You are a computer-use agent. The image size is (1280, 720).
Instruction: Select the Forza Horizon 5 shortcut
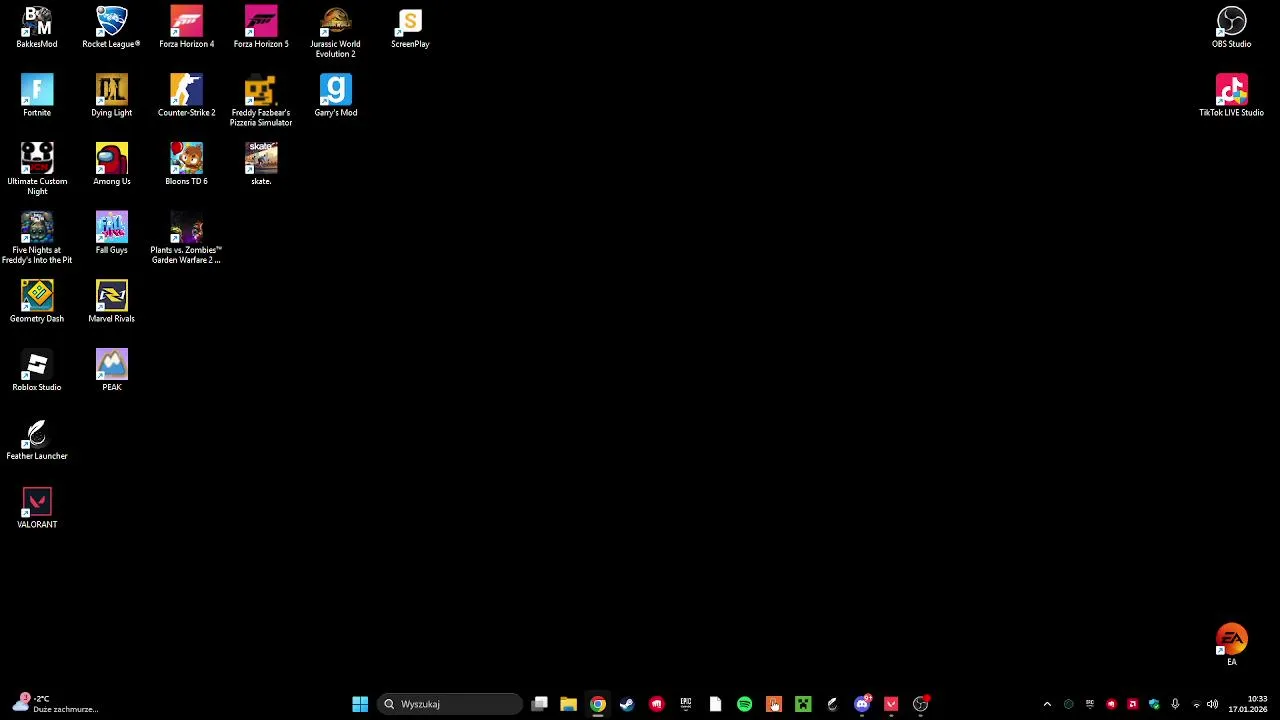click(261, 28)
